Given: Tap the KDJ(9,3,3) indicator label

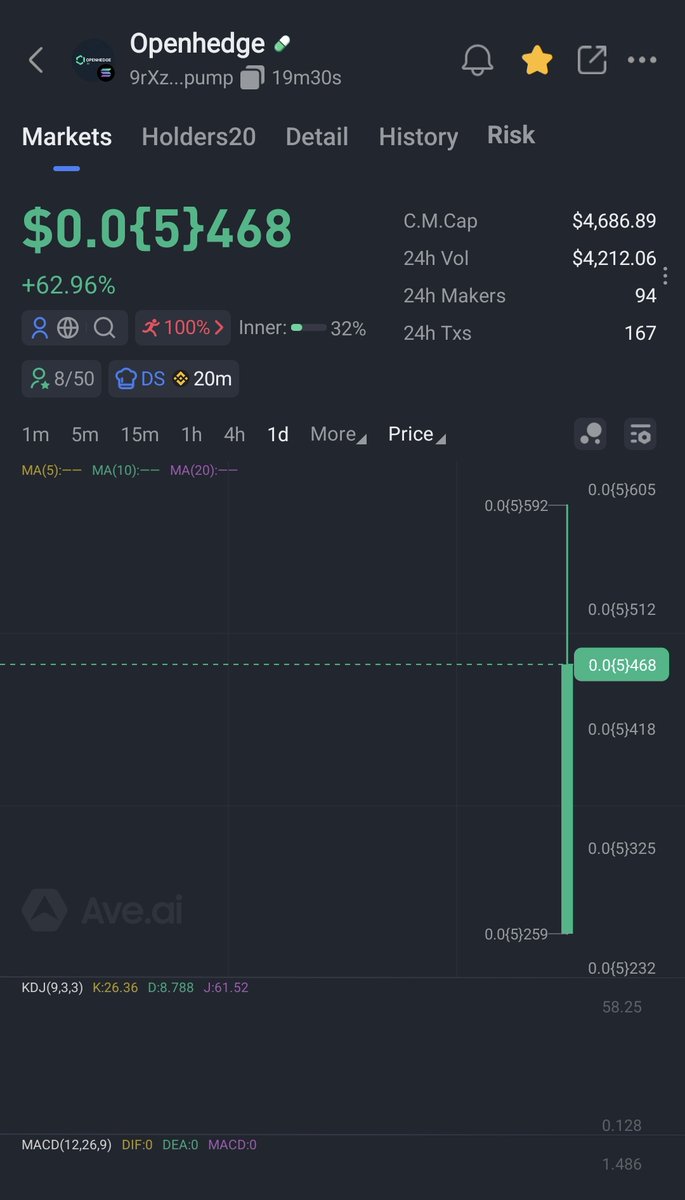Looking at the screenshot, I should click(x=54, y=988).
